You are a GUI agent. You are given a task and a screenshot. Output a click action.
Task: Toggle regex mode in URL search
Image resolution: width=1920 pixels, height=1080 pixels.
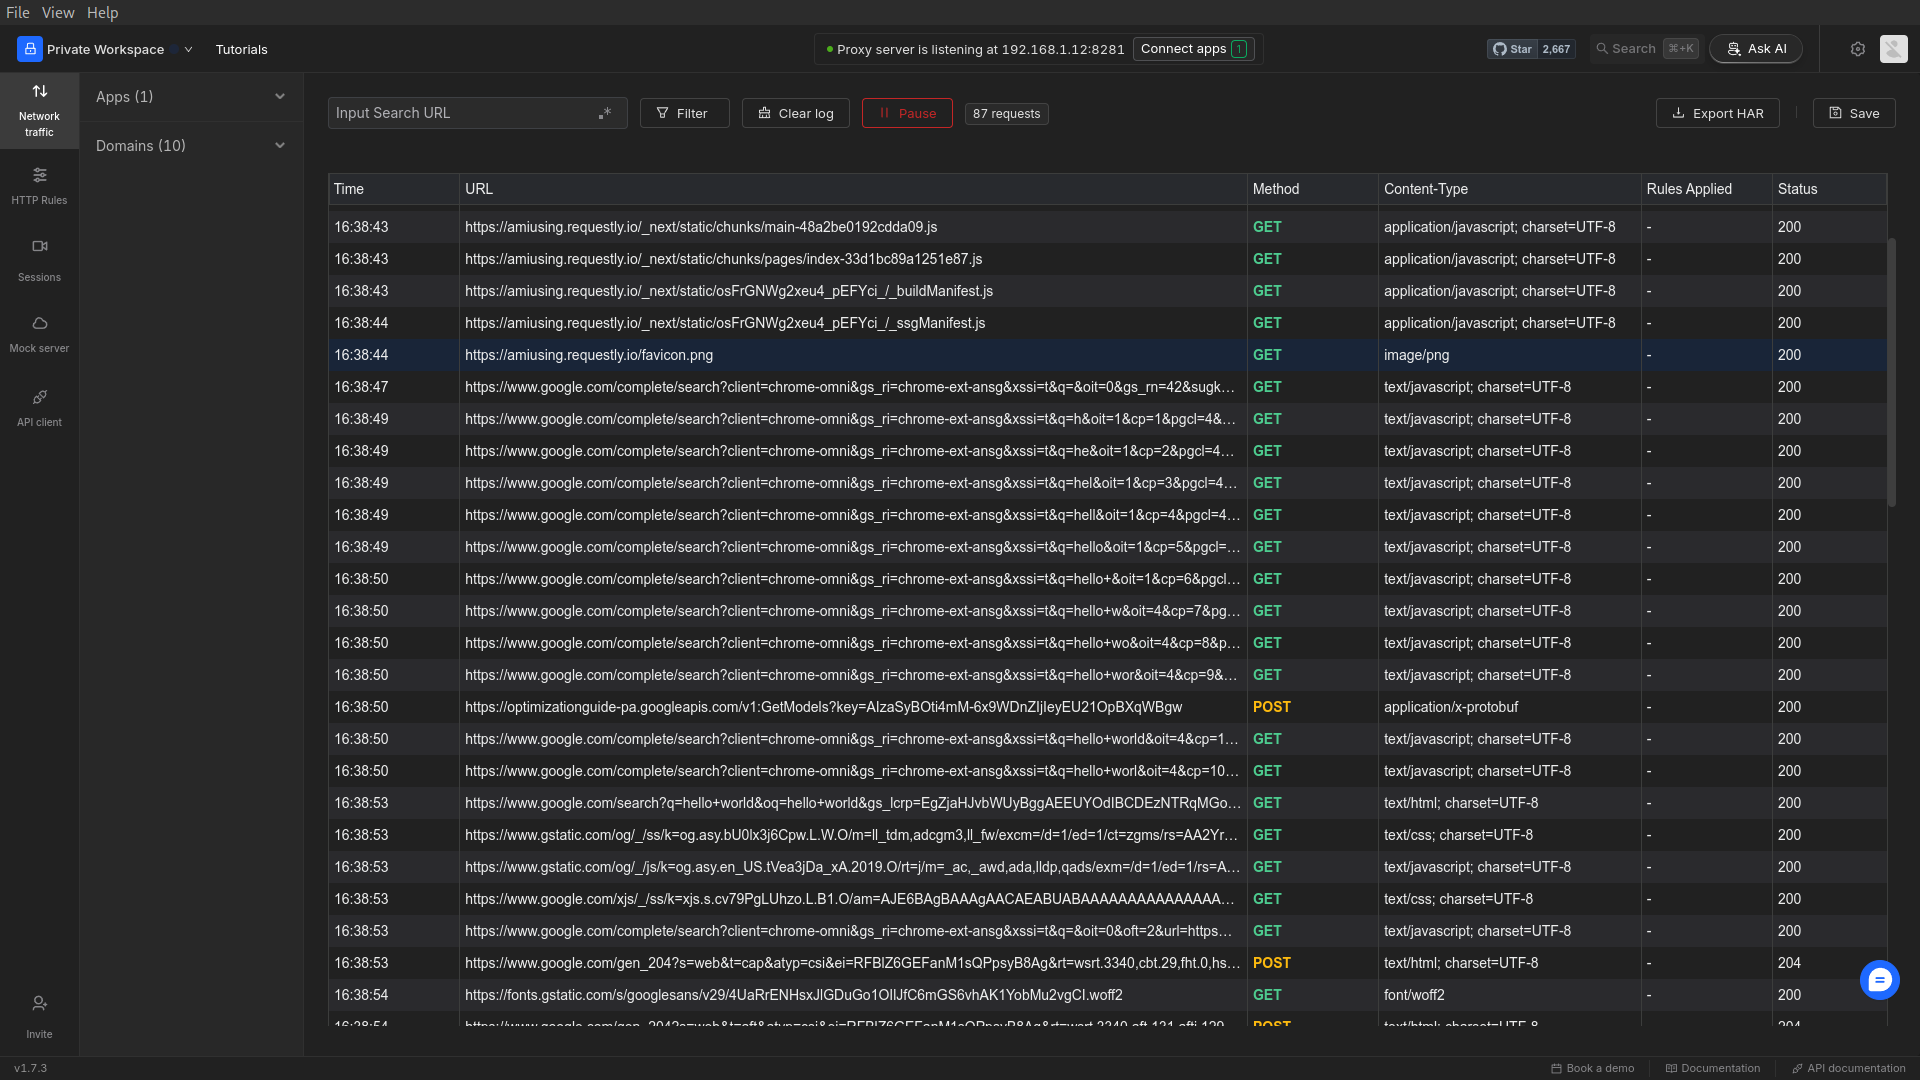[605, 114]
